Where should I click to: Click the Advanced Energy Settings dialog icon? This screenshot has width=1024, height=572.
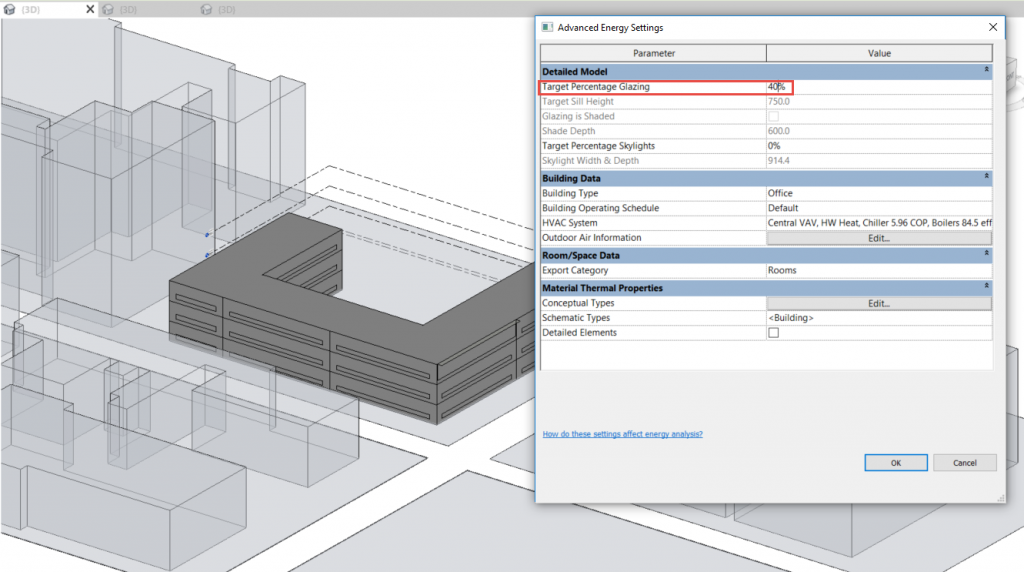point(547,27)
